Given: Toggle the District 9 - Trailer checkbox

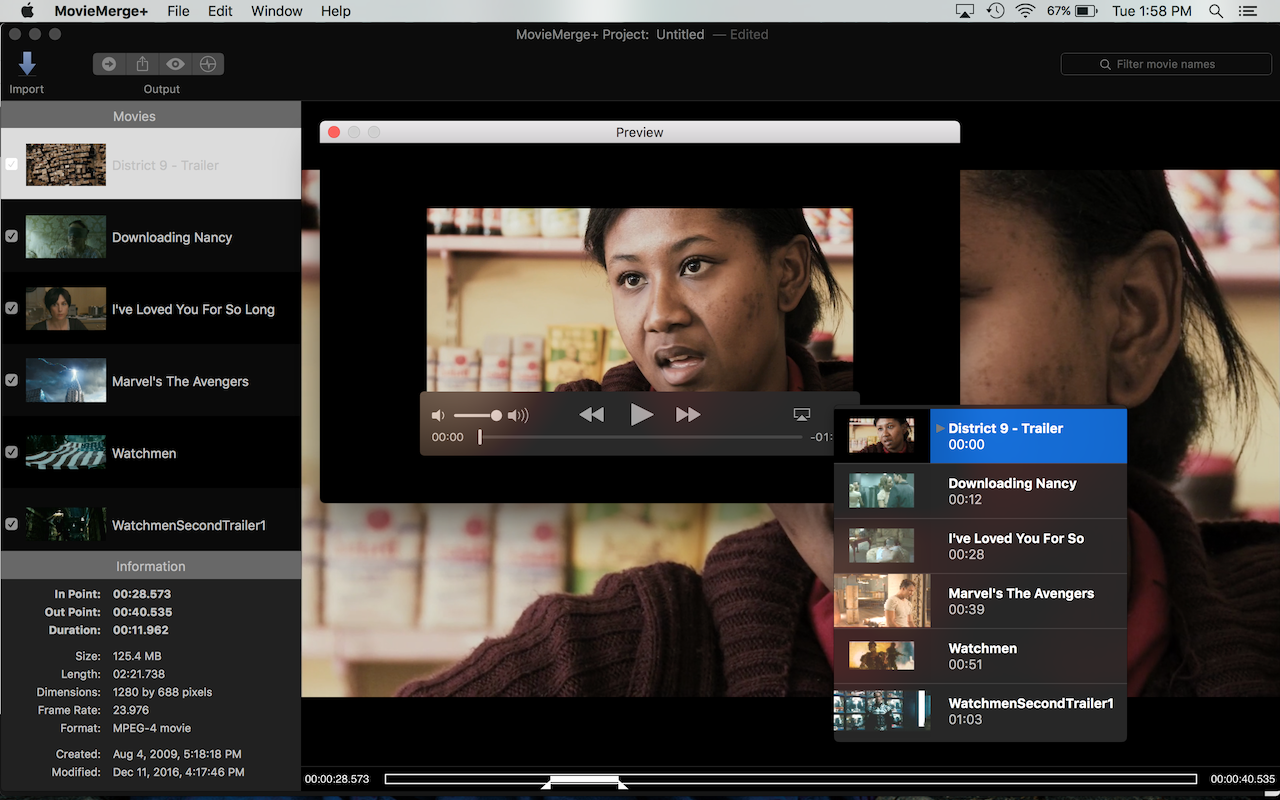Looking at the screenshot, I should pos(12,165).
